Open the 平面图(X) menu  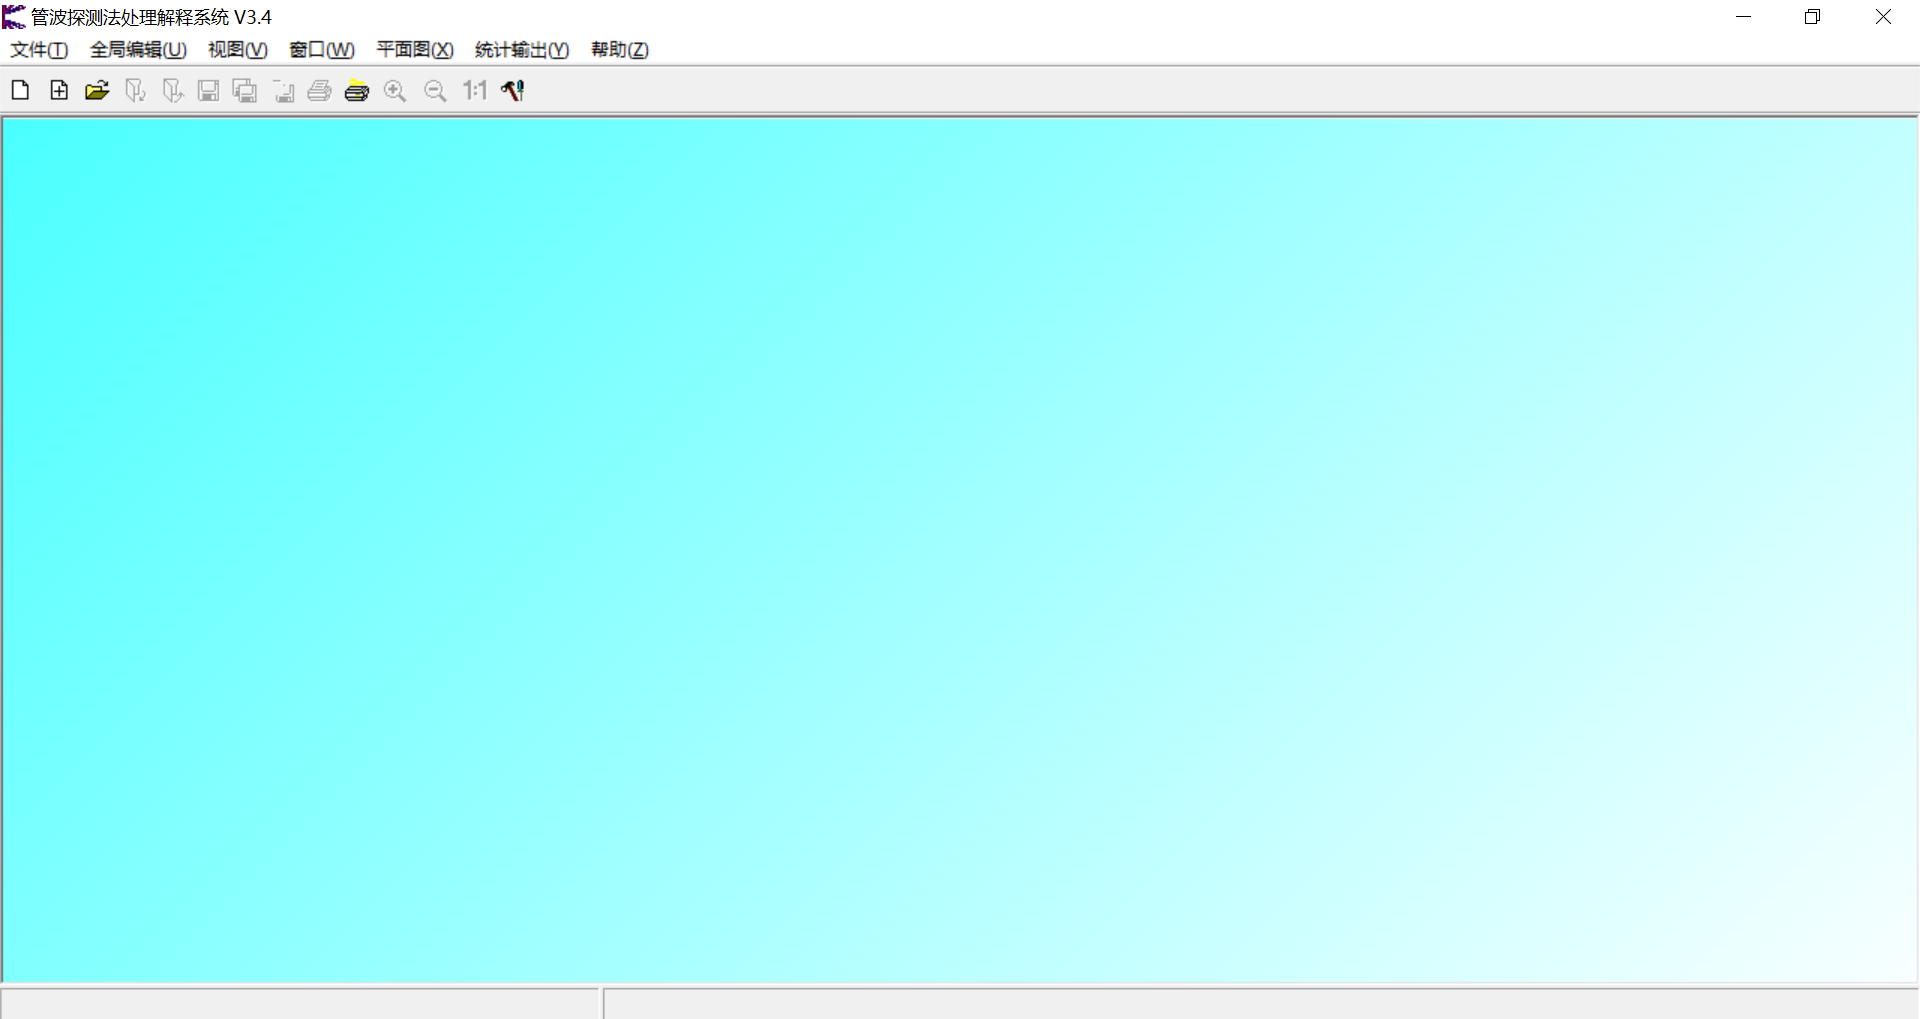(x=415, y=50)
